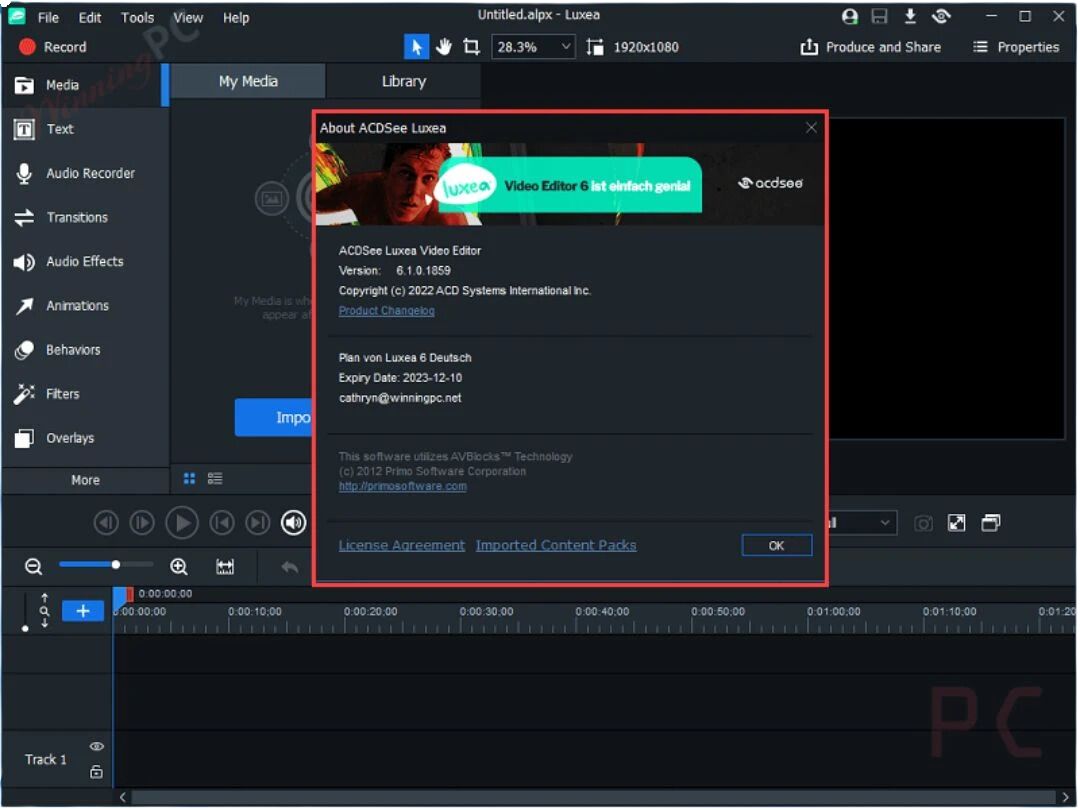Viewport: 1080px width, 810px height.
Task: Undo the last action
Action: [290, 567]
